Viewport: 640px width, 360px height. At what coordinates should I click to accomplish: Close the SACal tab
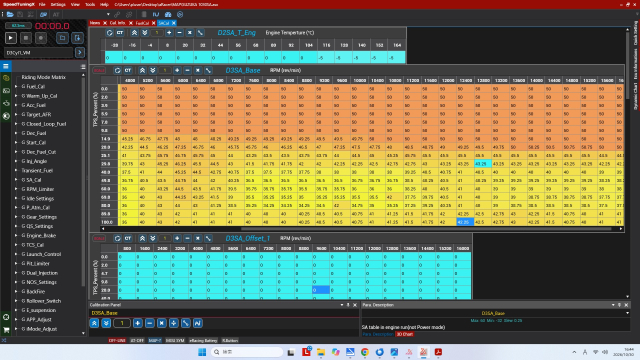click(x=173, y=23)
